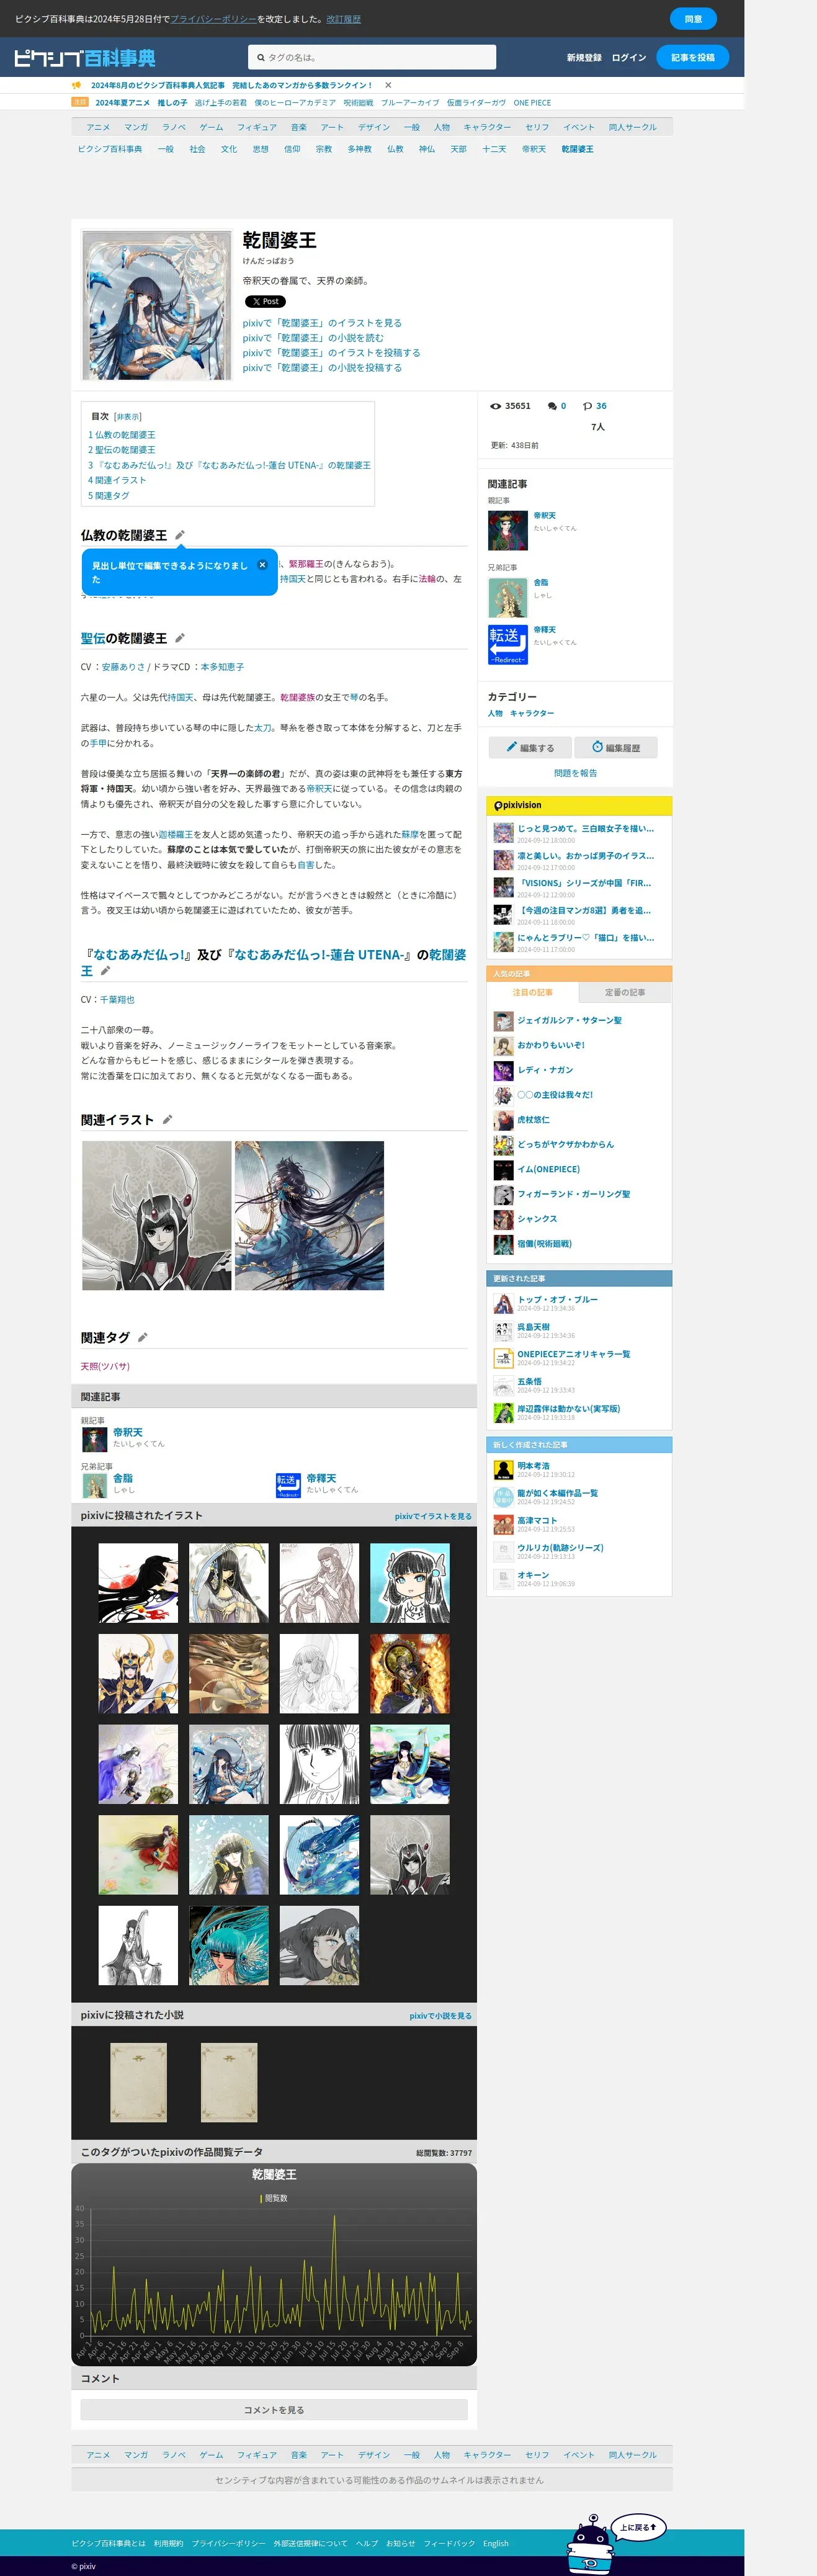Open the ログイン link

pyautogui.click(x=629, y=58)
